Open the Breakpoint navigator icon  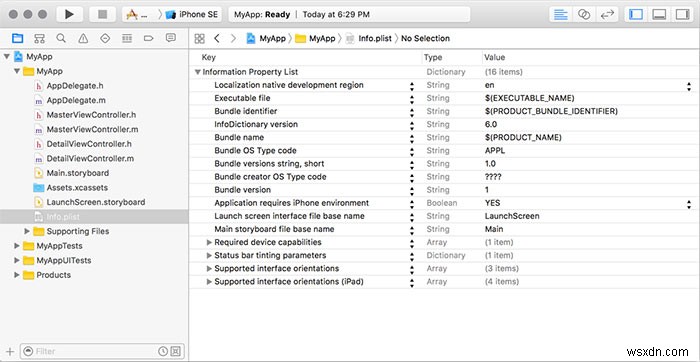coord(149,38)
